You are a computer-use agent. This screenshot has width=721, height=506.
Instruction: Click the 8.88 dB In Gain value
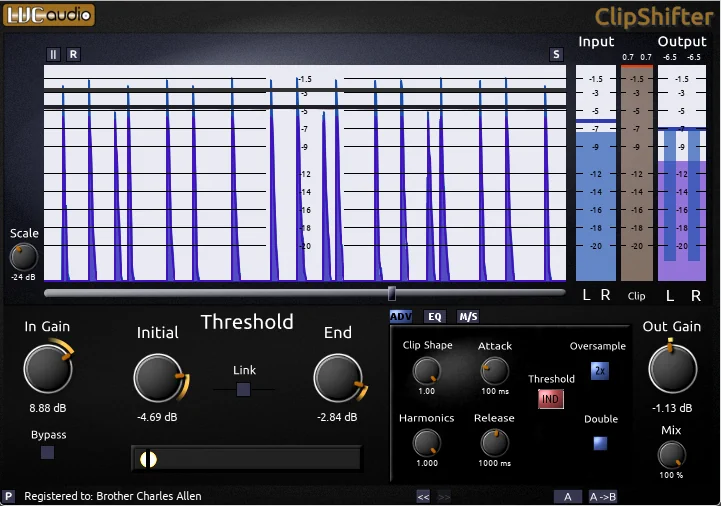[48, 408]
